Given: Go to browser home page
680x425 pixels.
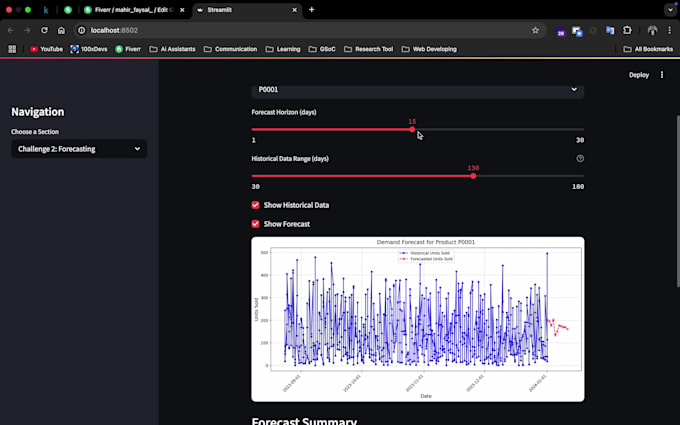Looking at the screenshot, I should (x=61, y=30).
